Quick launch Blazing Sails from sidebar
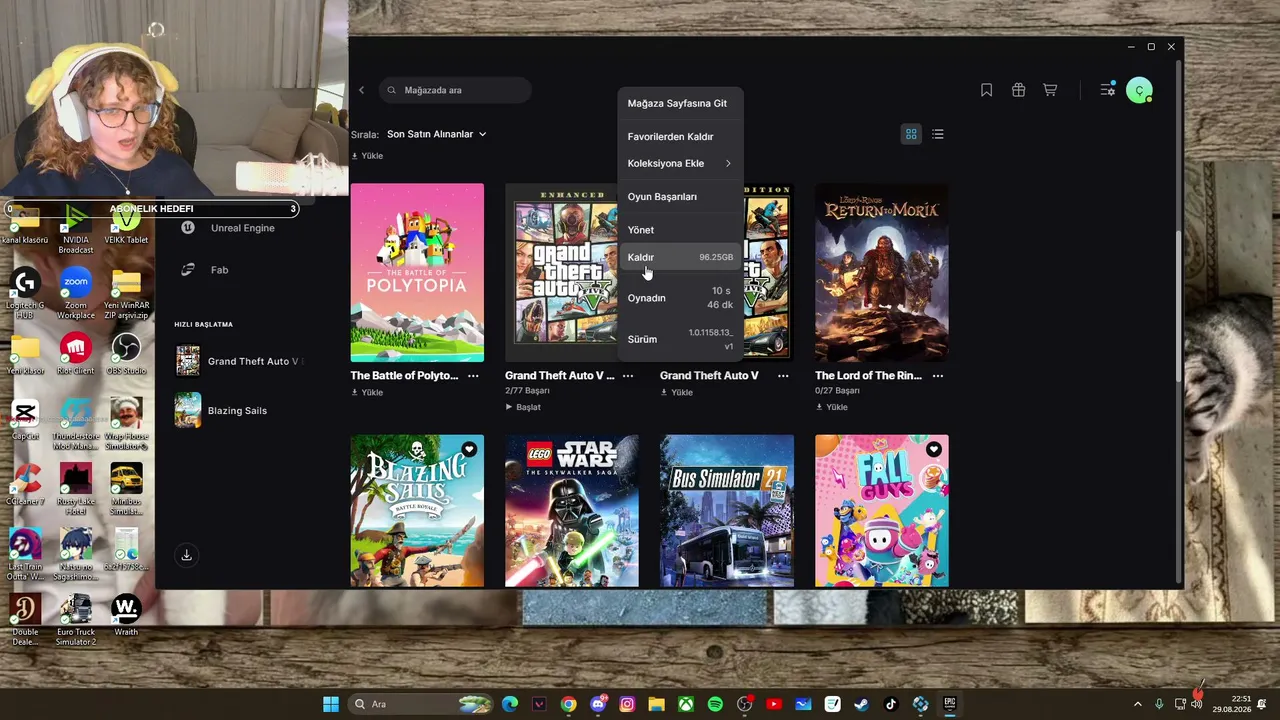 (221, 410)
